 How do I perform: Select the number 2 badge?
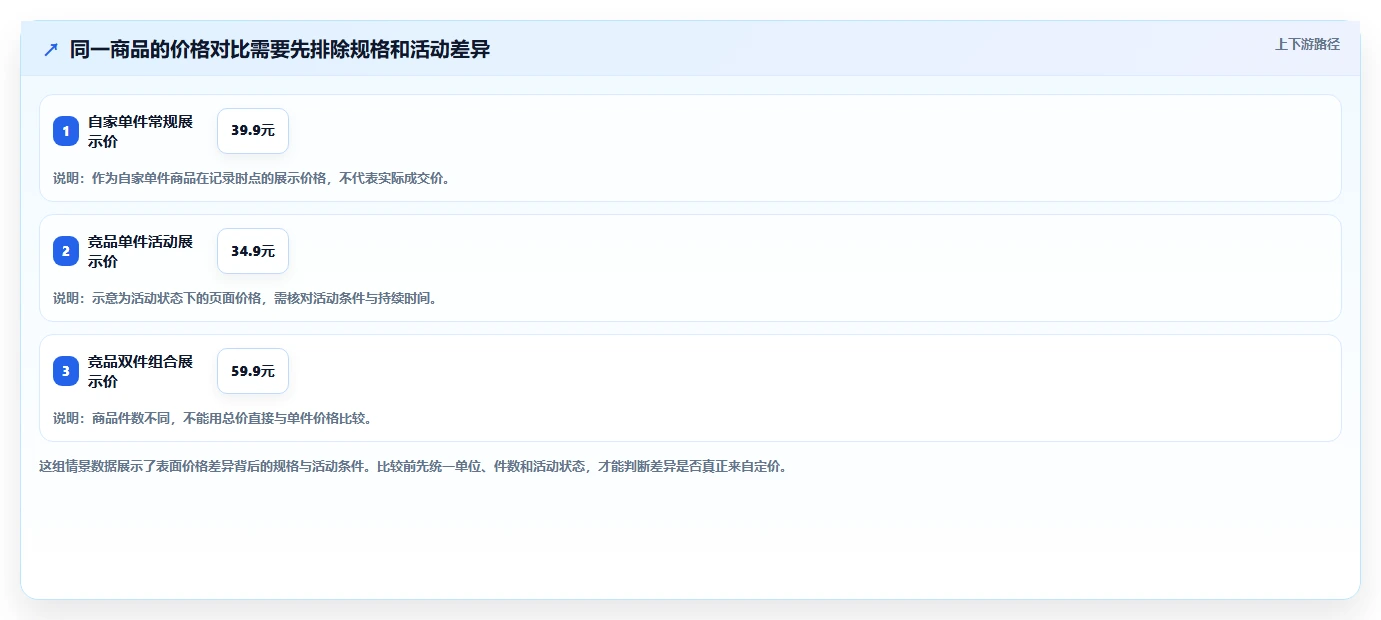click(66, 251)
